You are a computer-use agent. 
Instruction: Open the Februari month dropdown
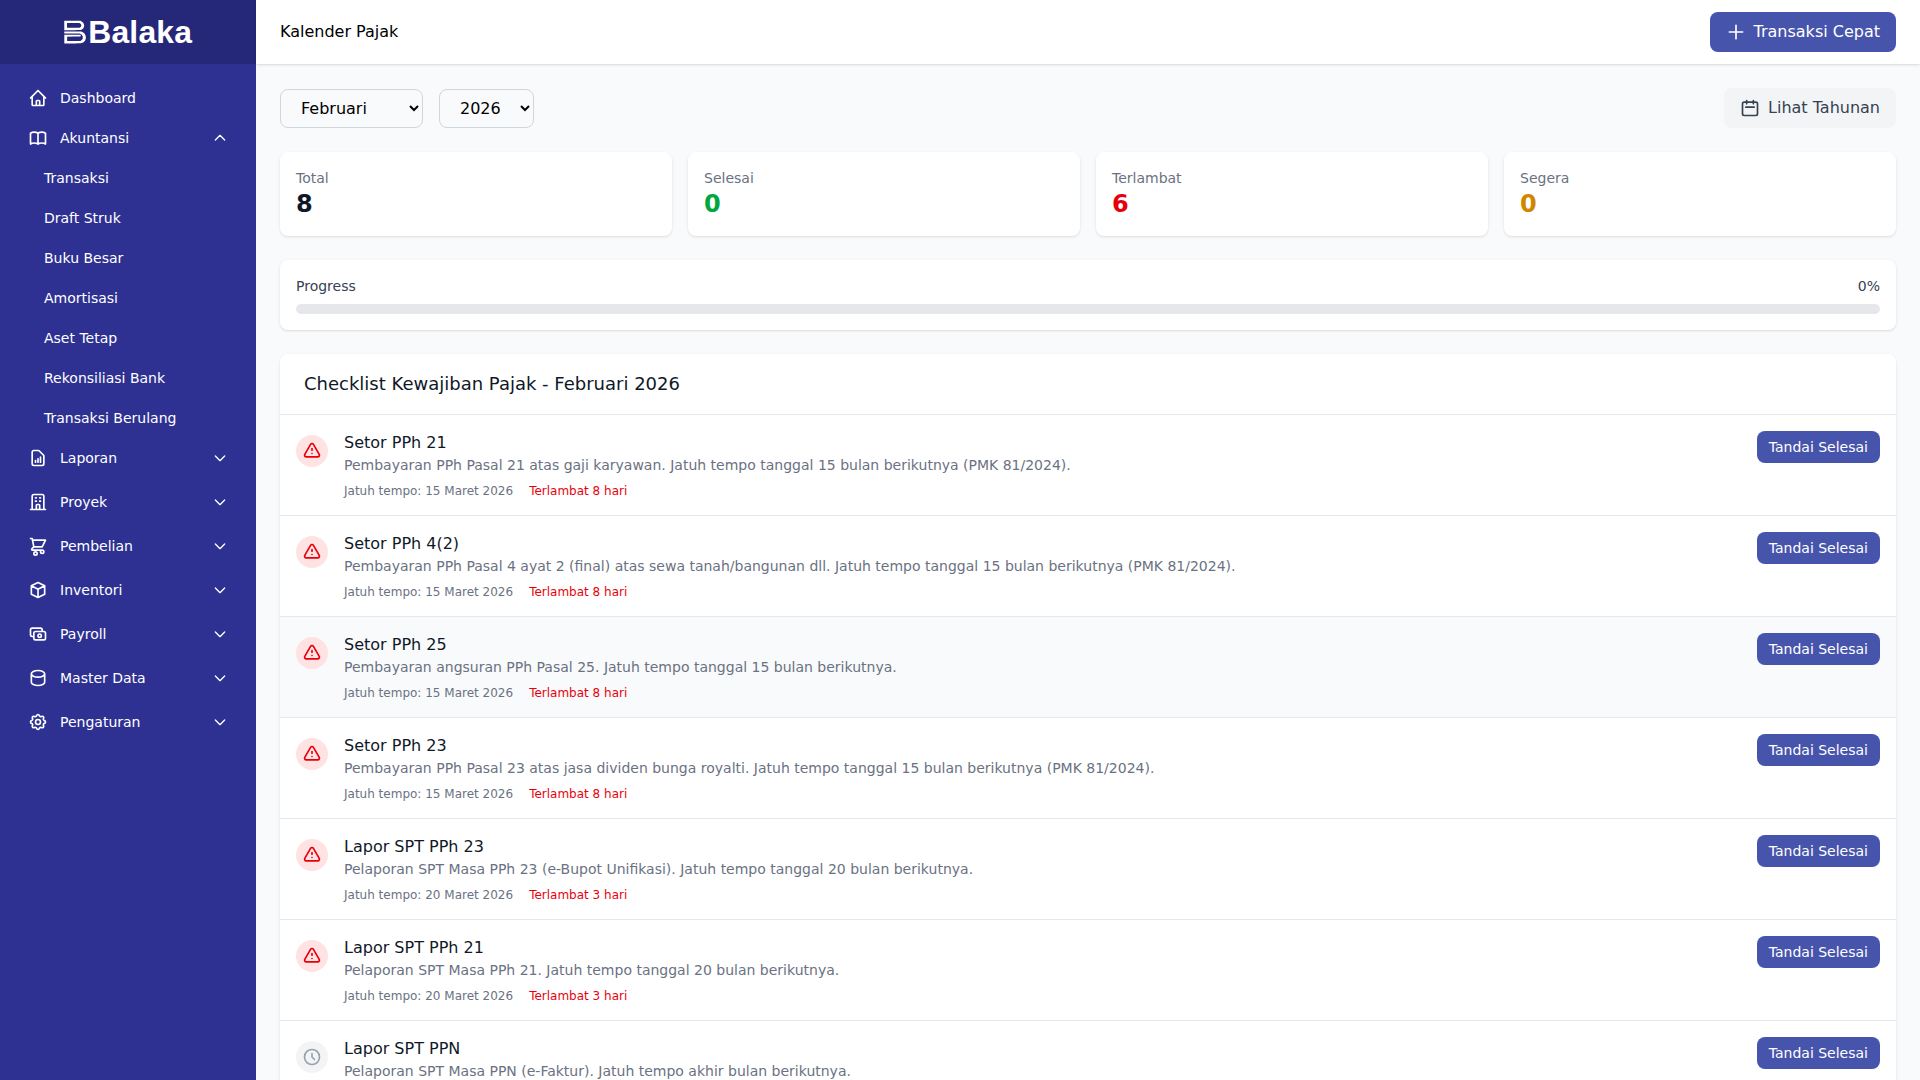[351, 108]
